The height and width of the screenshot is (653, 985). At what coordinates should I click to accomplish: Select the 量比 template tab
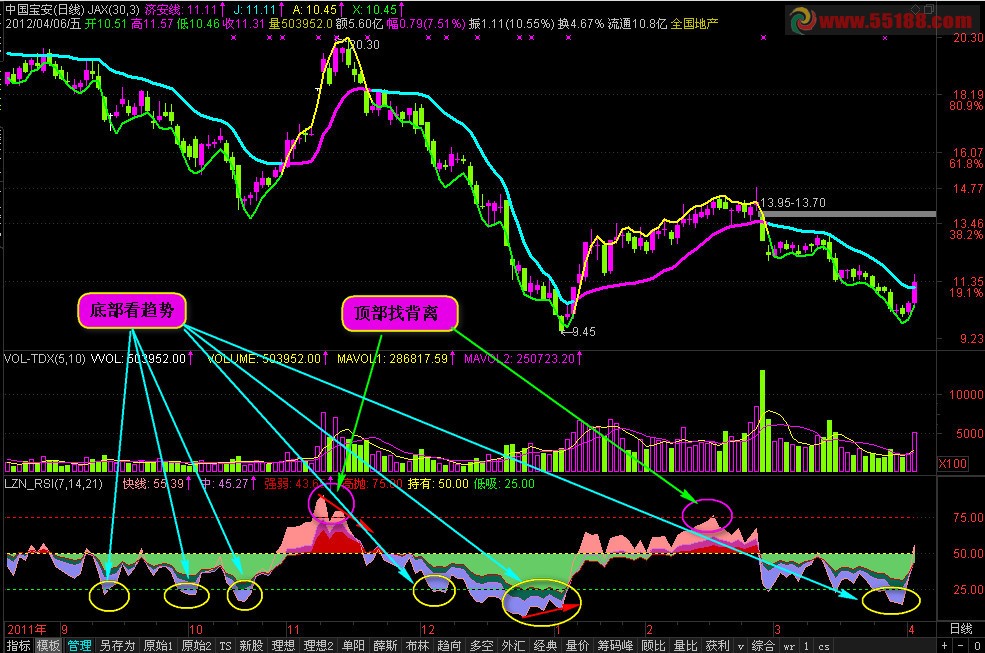(685, 645)
